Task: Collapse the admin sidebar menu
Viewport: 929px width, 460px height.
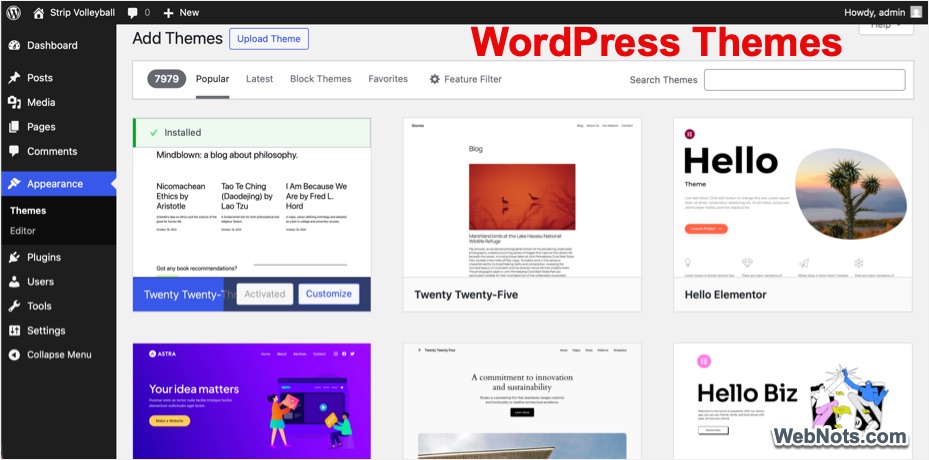Action: [58, 355]
